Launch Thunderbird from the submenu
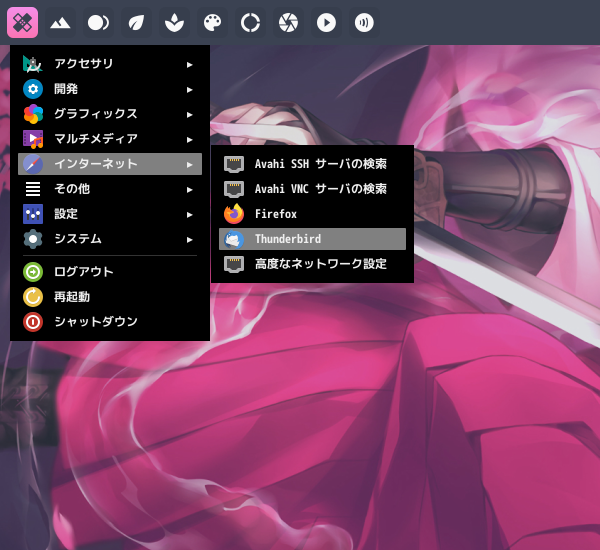The image size is (600, 550). pos(312,239)
